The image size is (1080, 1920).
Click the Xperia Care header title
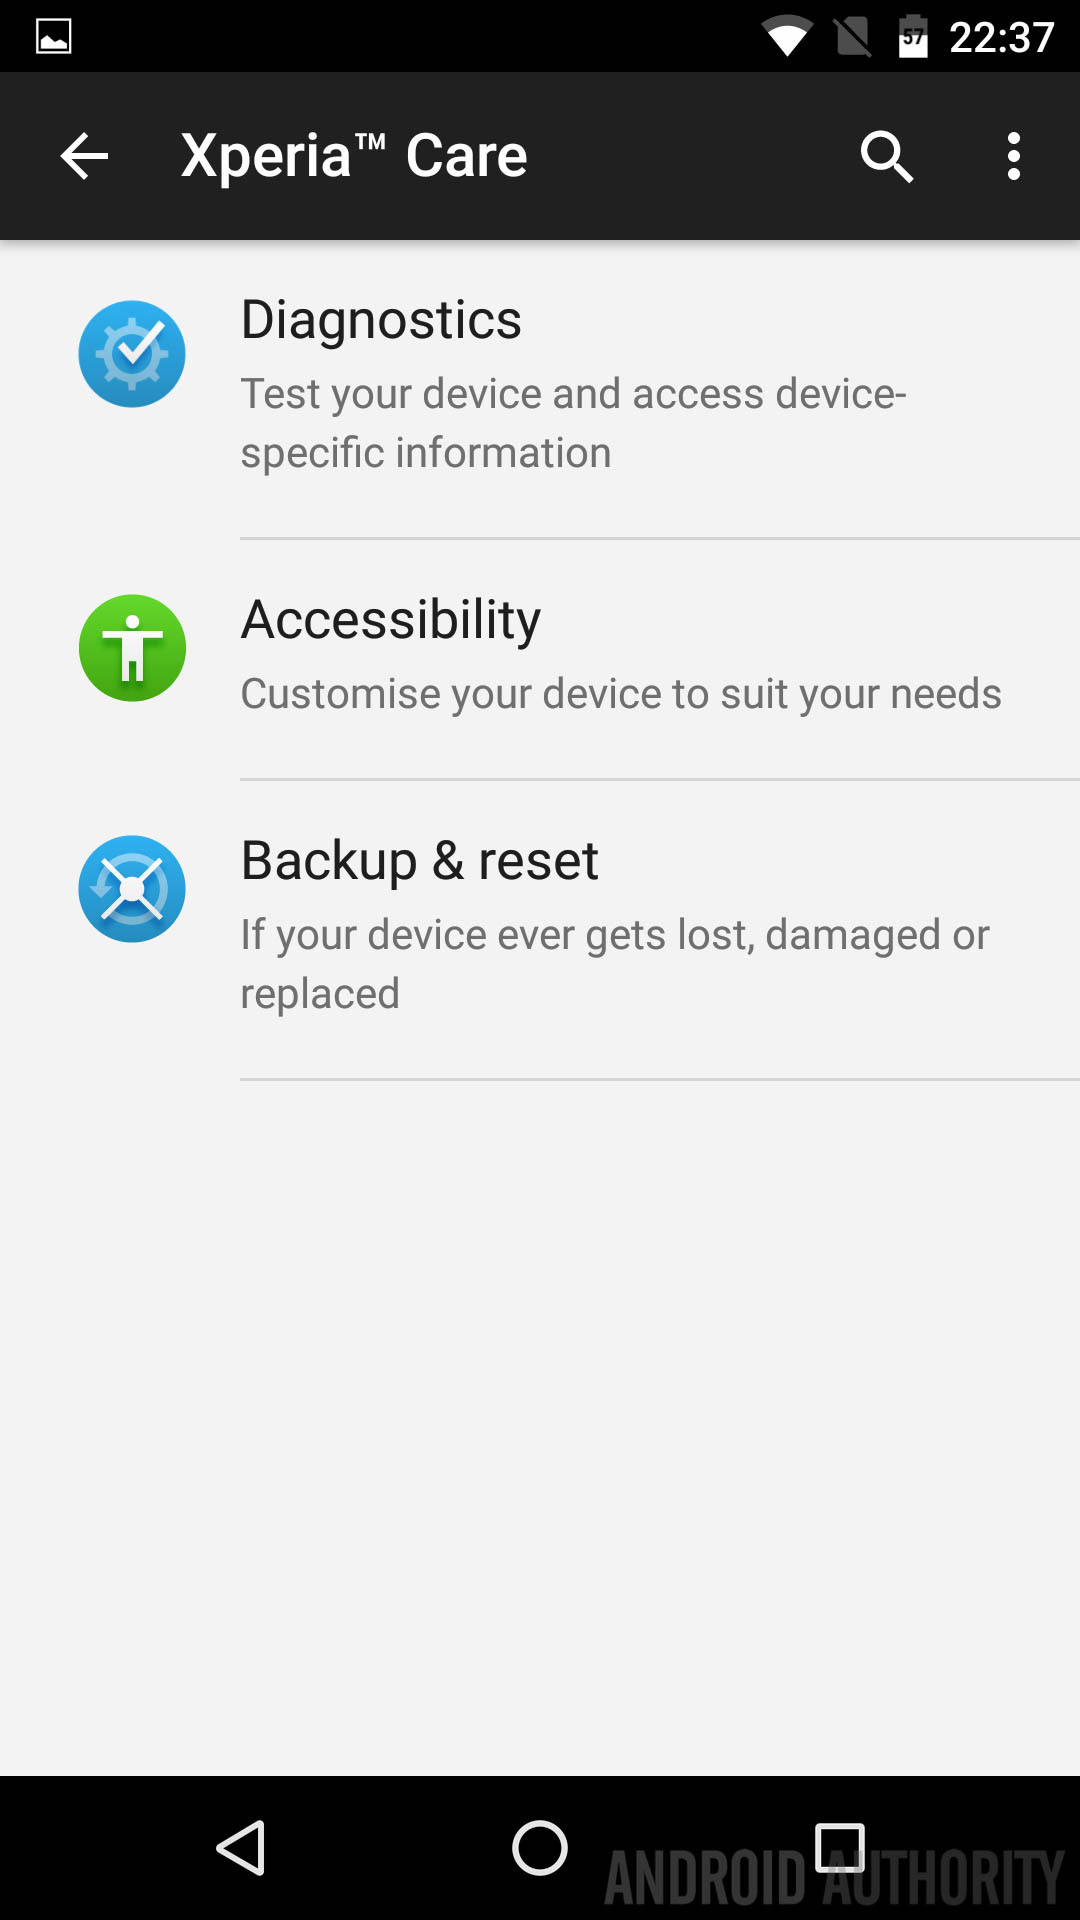(x=354, y=156)
